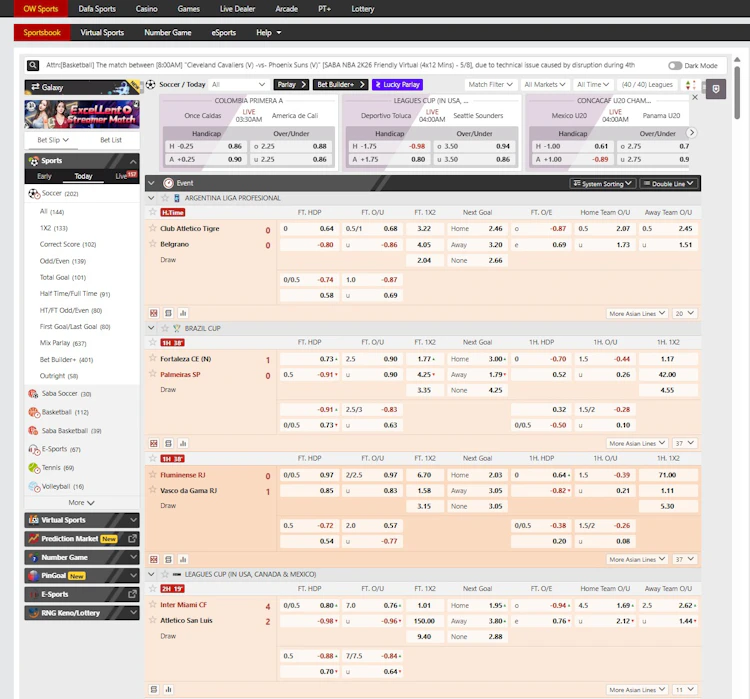Click the Galaxy swap icon
The height and width of the screenshot is (699, 750).
pos(35,87)
